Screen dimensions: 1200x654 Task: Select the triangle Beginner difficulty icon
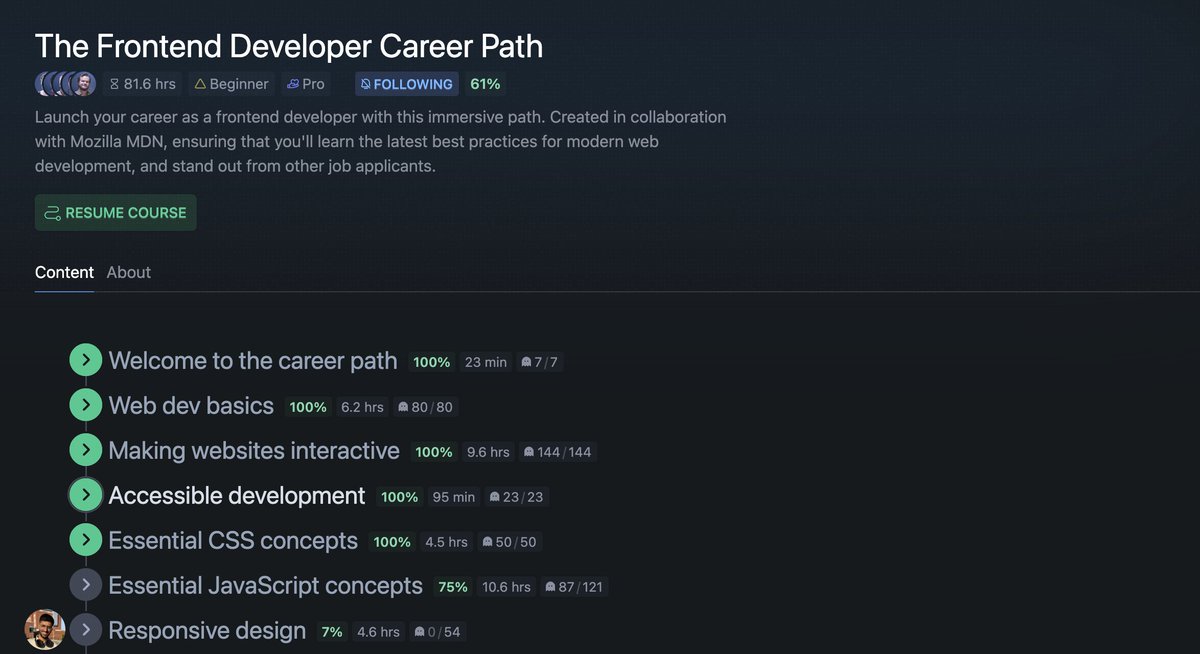pyautogui.click(x=200, y=84)
